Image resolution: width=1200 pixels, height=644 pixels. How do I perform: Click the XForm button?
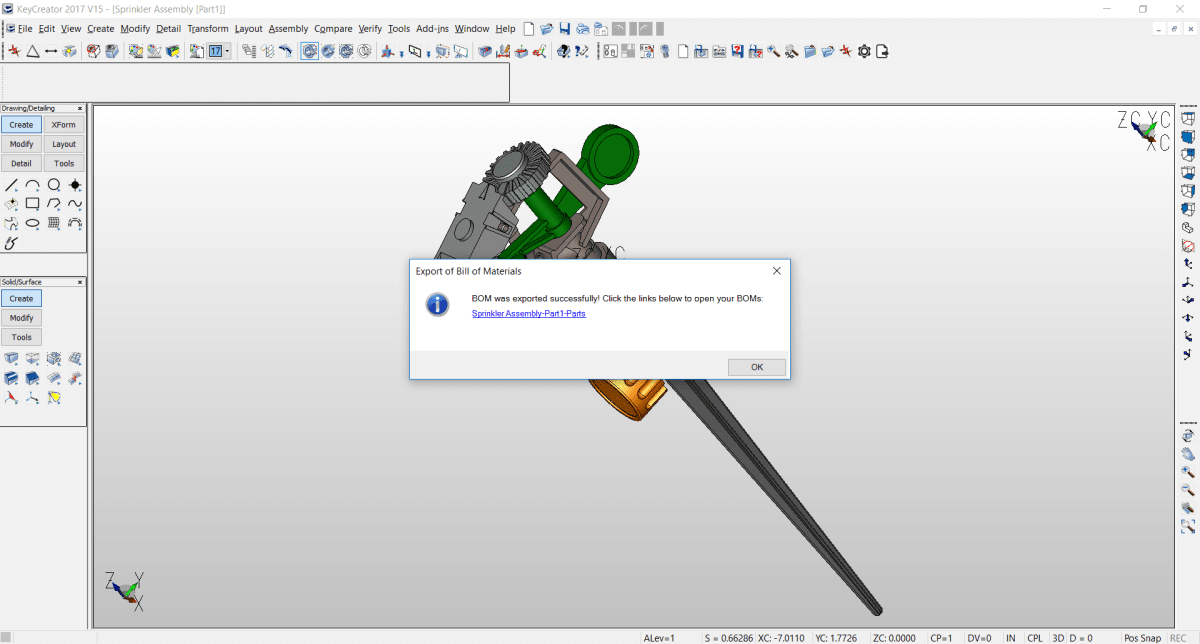point(64,125)
